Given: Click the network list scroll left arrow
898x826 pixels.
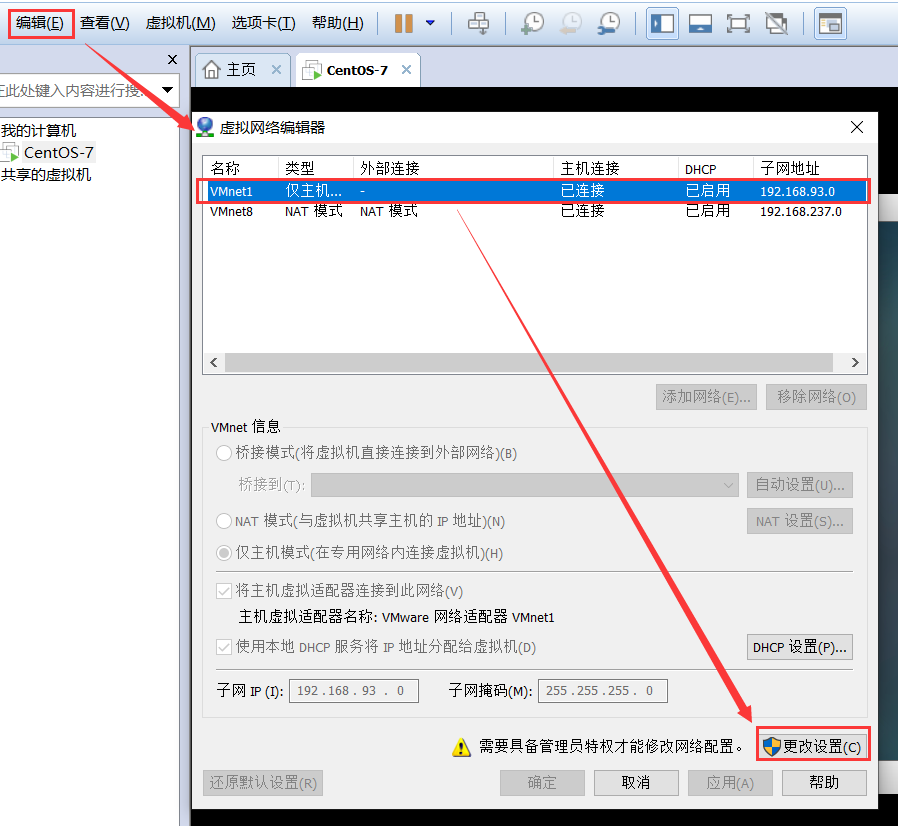Looking at the screenshot, I should (214, 362).
